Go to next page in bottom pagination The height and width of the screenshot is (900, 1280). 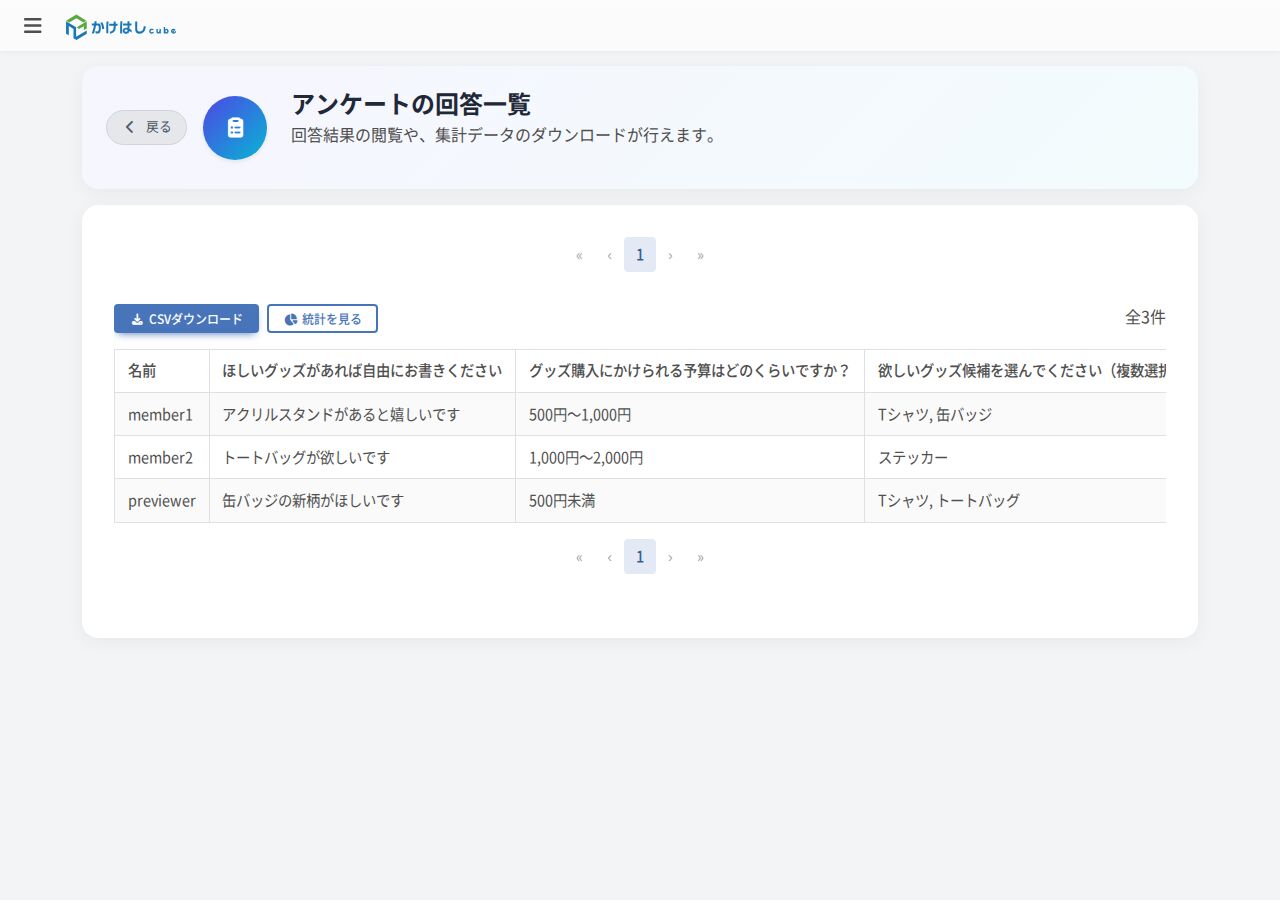click(670, 557)
